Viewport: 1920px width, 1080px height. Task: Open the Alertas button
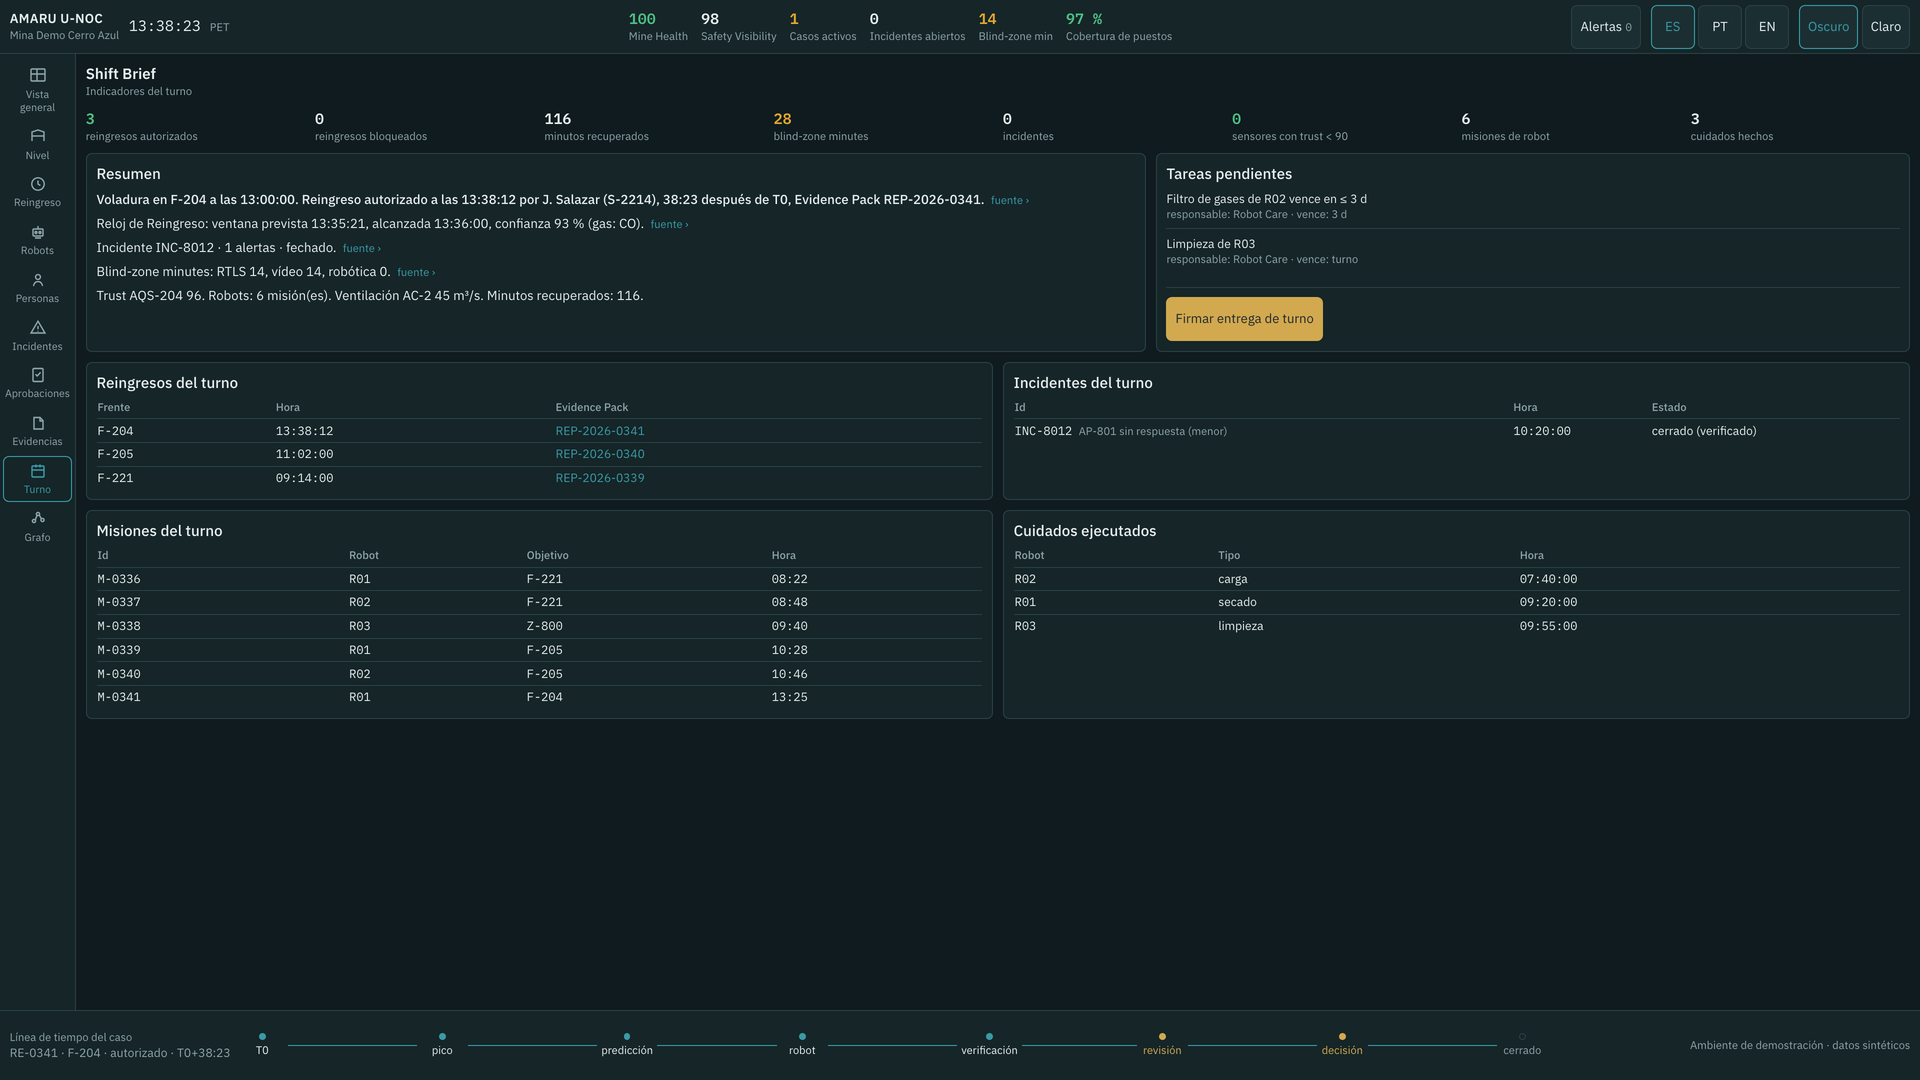point(1605,27)
